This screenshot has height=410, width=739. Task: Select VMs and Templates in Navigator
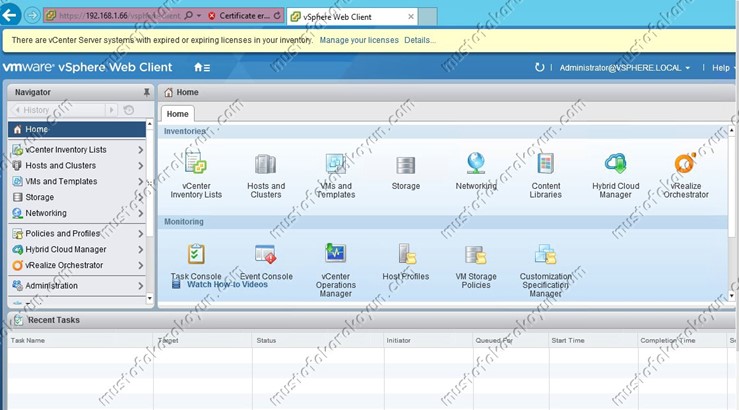[x=77, y=181]
